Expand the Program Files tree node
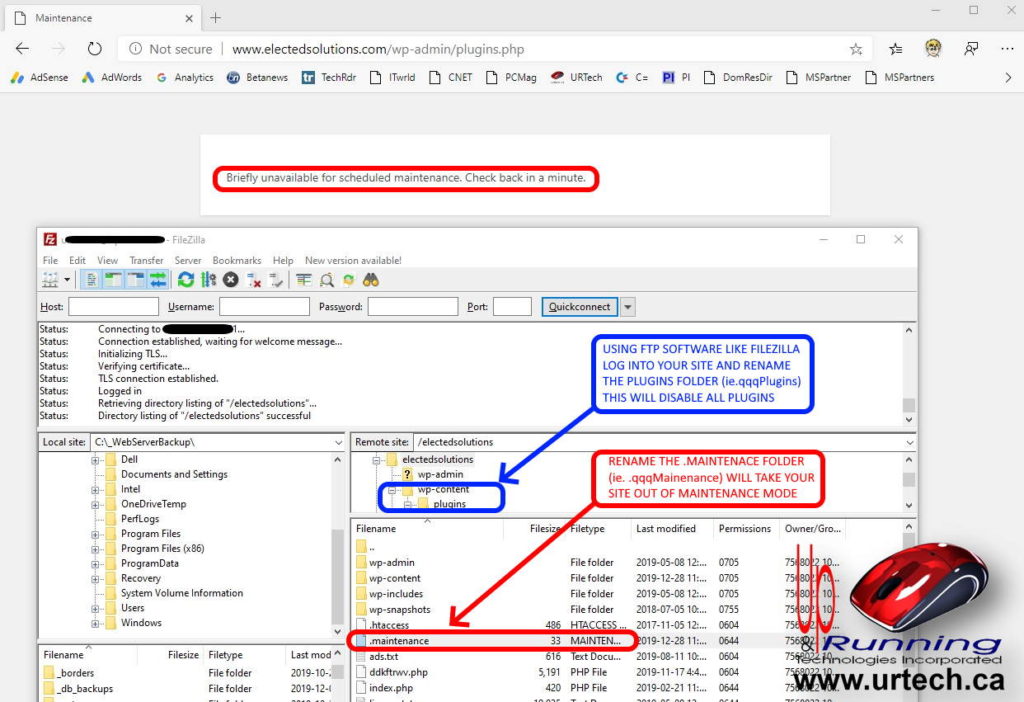Viewport: 1024px width, 702px height. (96, 534)
